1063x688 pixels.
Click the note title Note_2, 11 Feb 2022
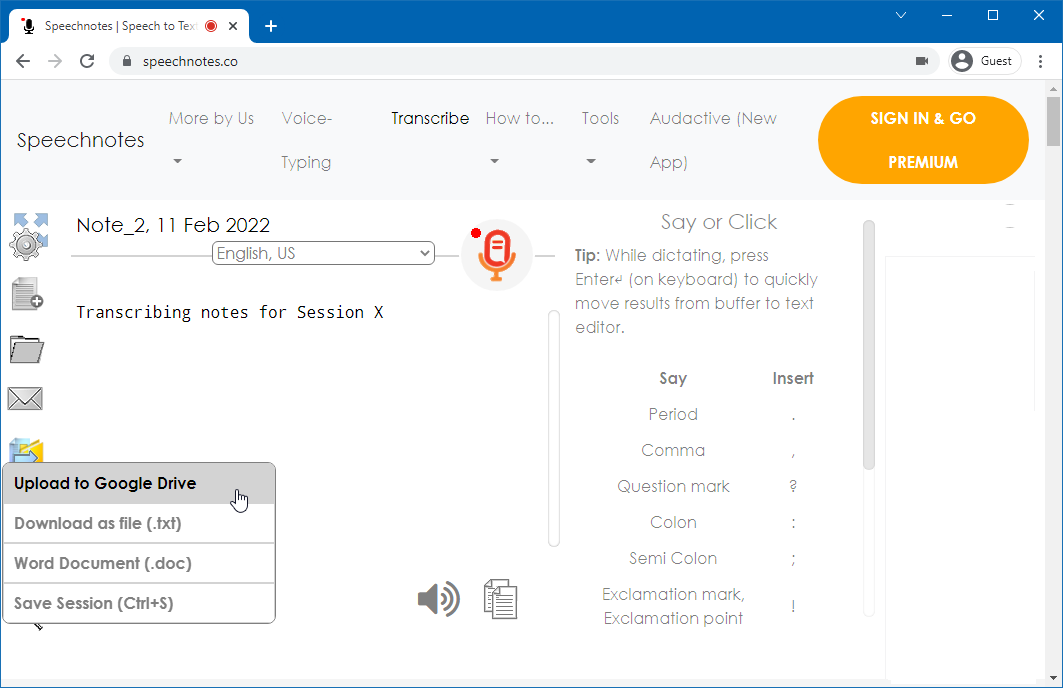click(173, 225)
